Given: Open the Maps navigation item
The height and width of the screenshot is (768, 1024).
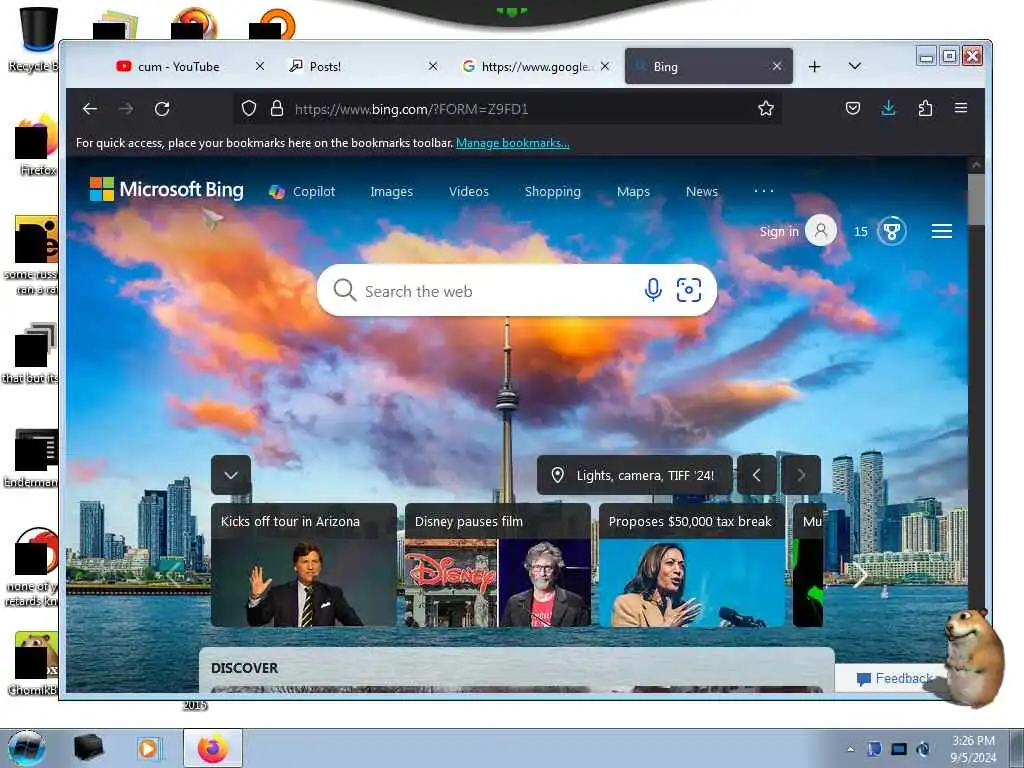Looking at the screenshot, I should pos(633,191).
